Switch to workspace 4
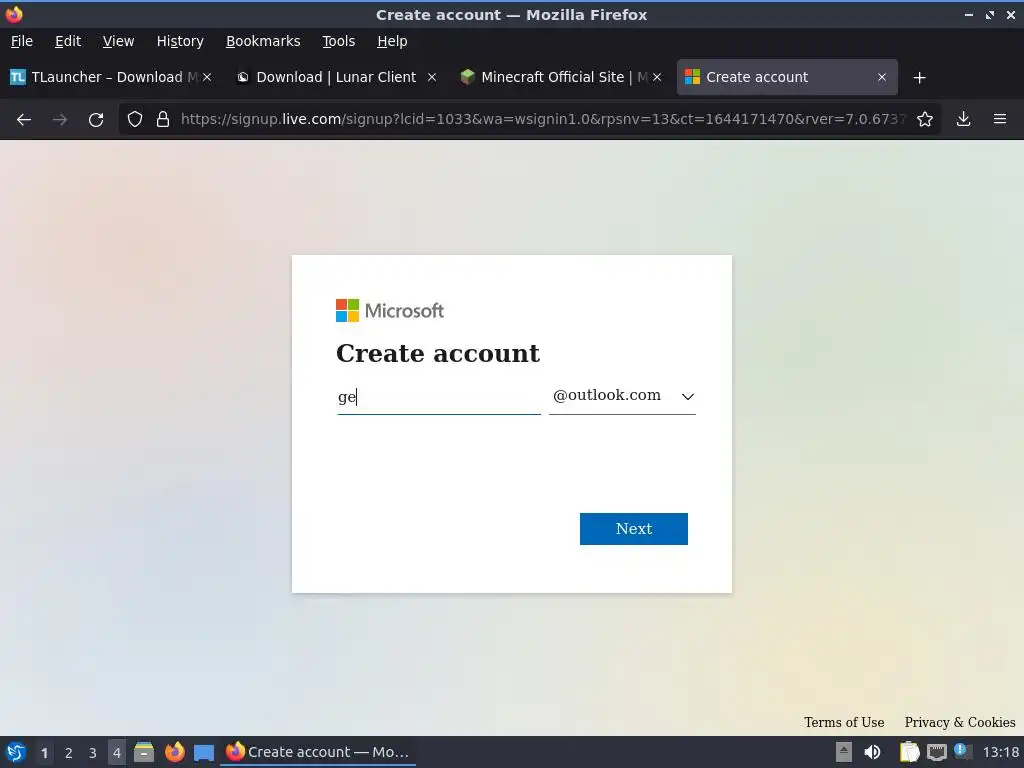Image resolution: width=1024 pixels, height=768 pixels. tap(117, 753)
